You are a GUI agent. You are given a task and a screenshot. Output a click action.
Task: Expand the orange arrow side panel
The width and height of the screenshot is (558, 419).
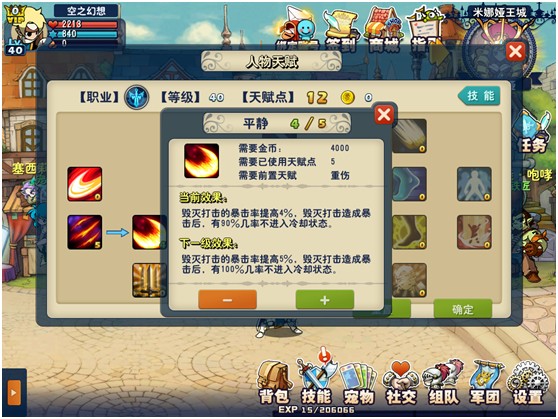click(14, 393)
